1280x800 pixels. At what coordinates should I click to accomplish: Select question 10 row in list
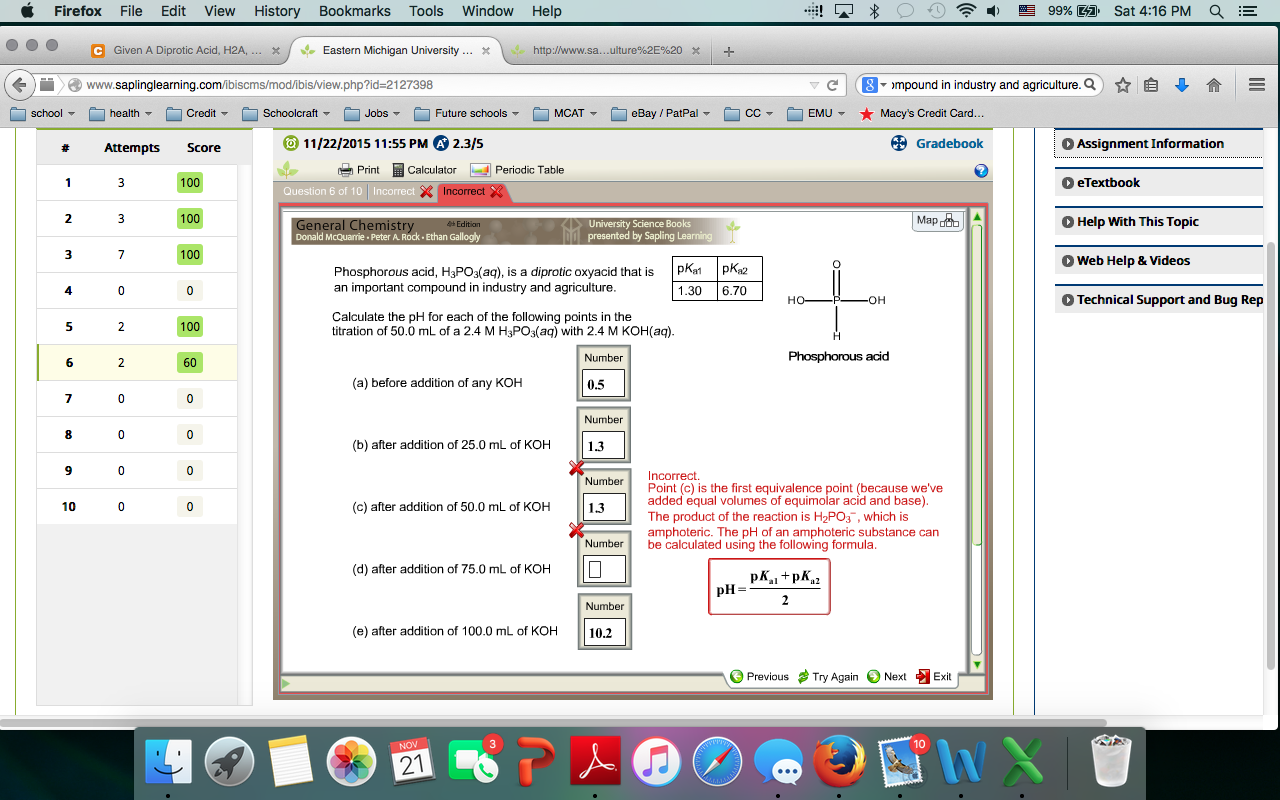click(137, 507)
